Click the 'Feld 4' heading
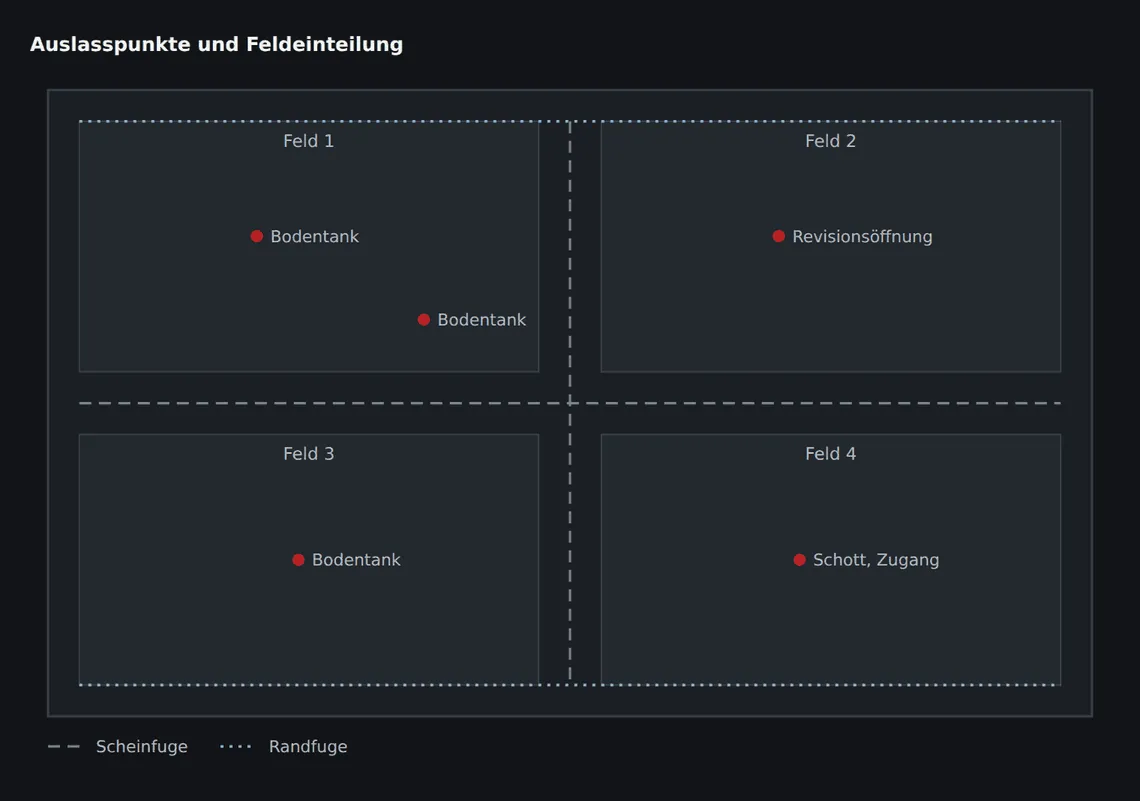 [x=830, y=454]
